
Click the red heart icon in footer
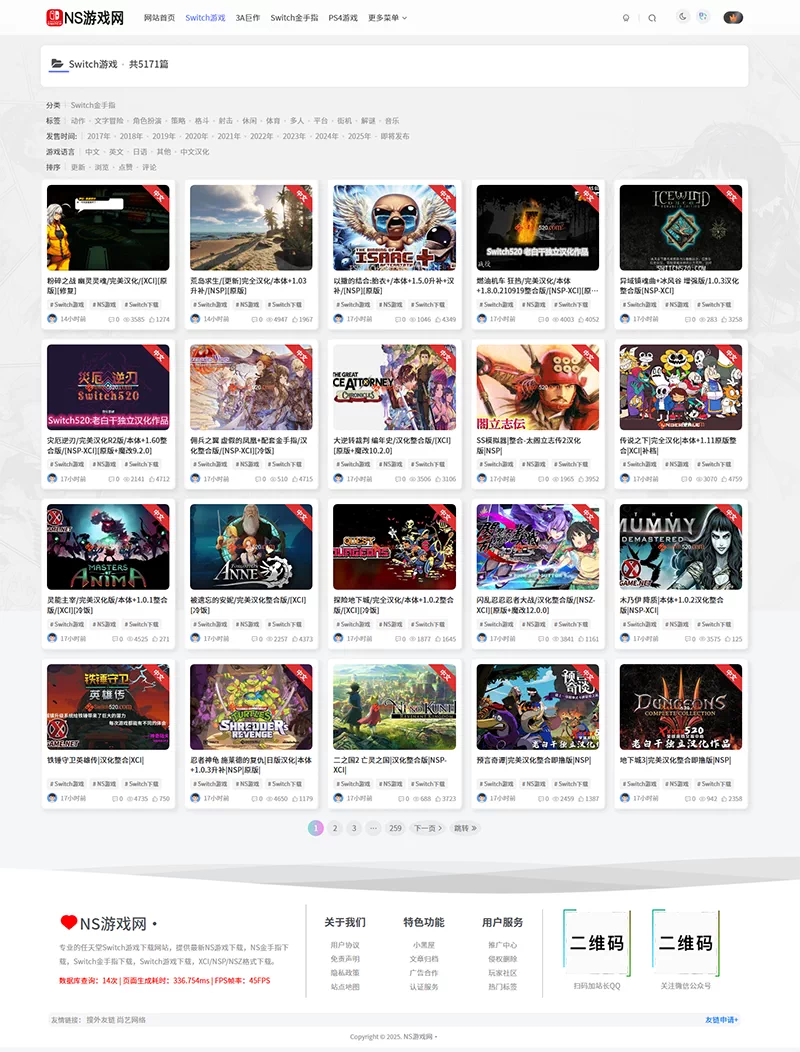pyautogui.click(x=68, y=923)
